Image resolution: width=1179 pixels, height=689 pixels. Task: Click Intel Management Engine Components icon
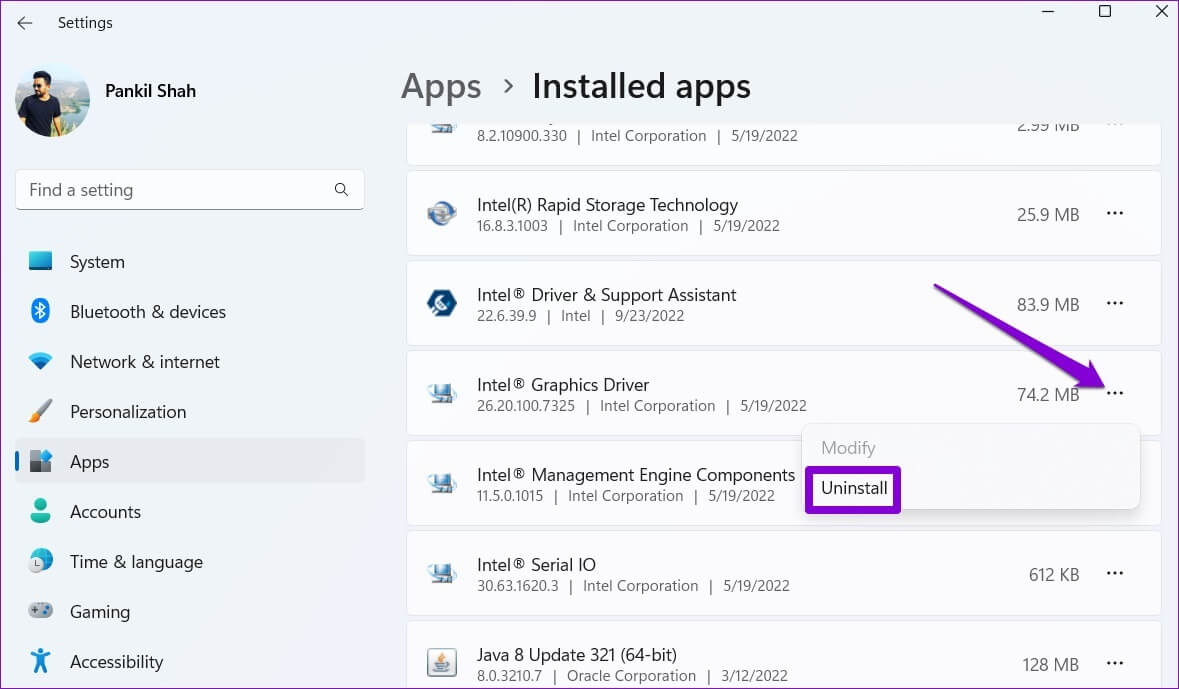click(441, 483)
